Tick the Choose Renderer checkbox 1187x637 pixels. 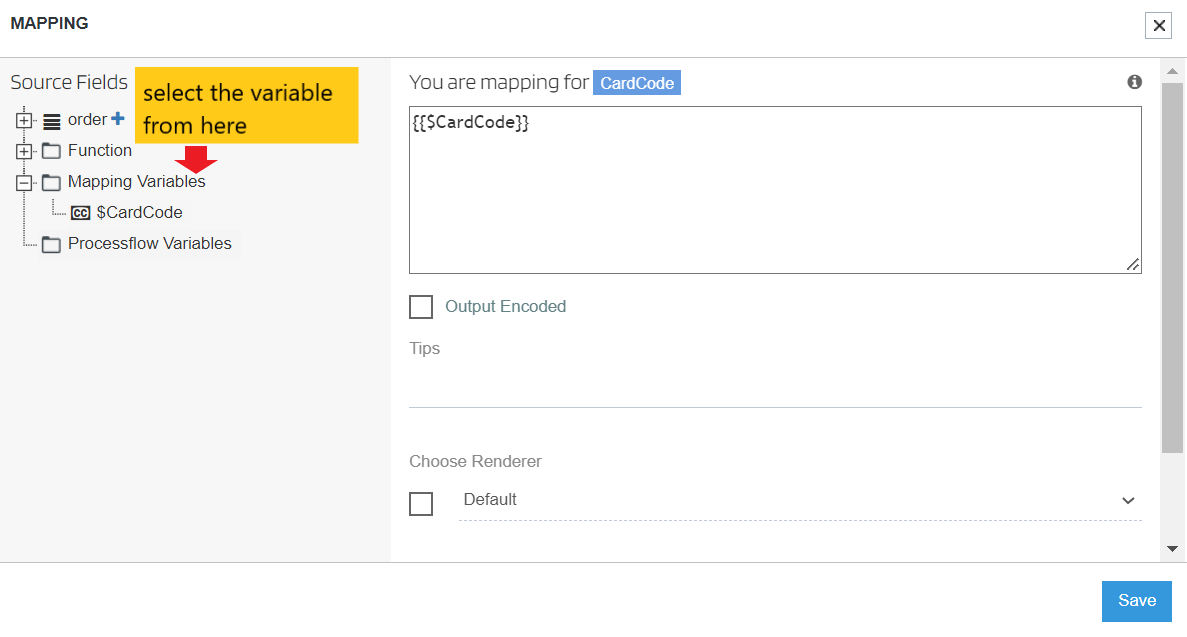pos(421,504)
